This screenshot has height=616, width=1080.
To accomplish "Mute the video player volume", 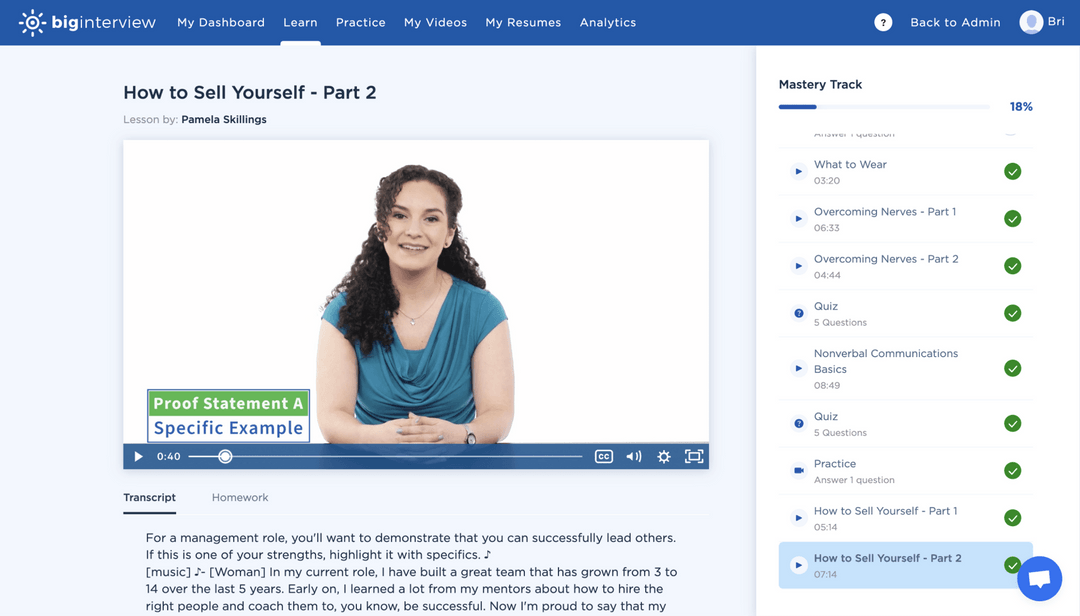I will 633,456.
